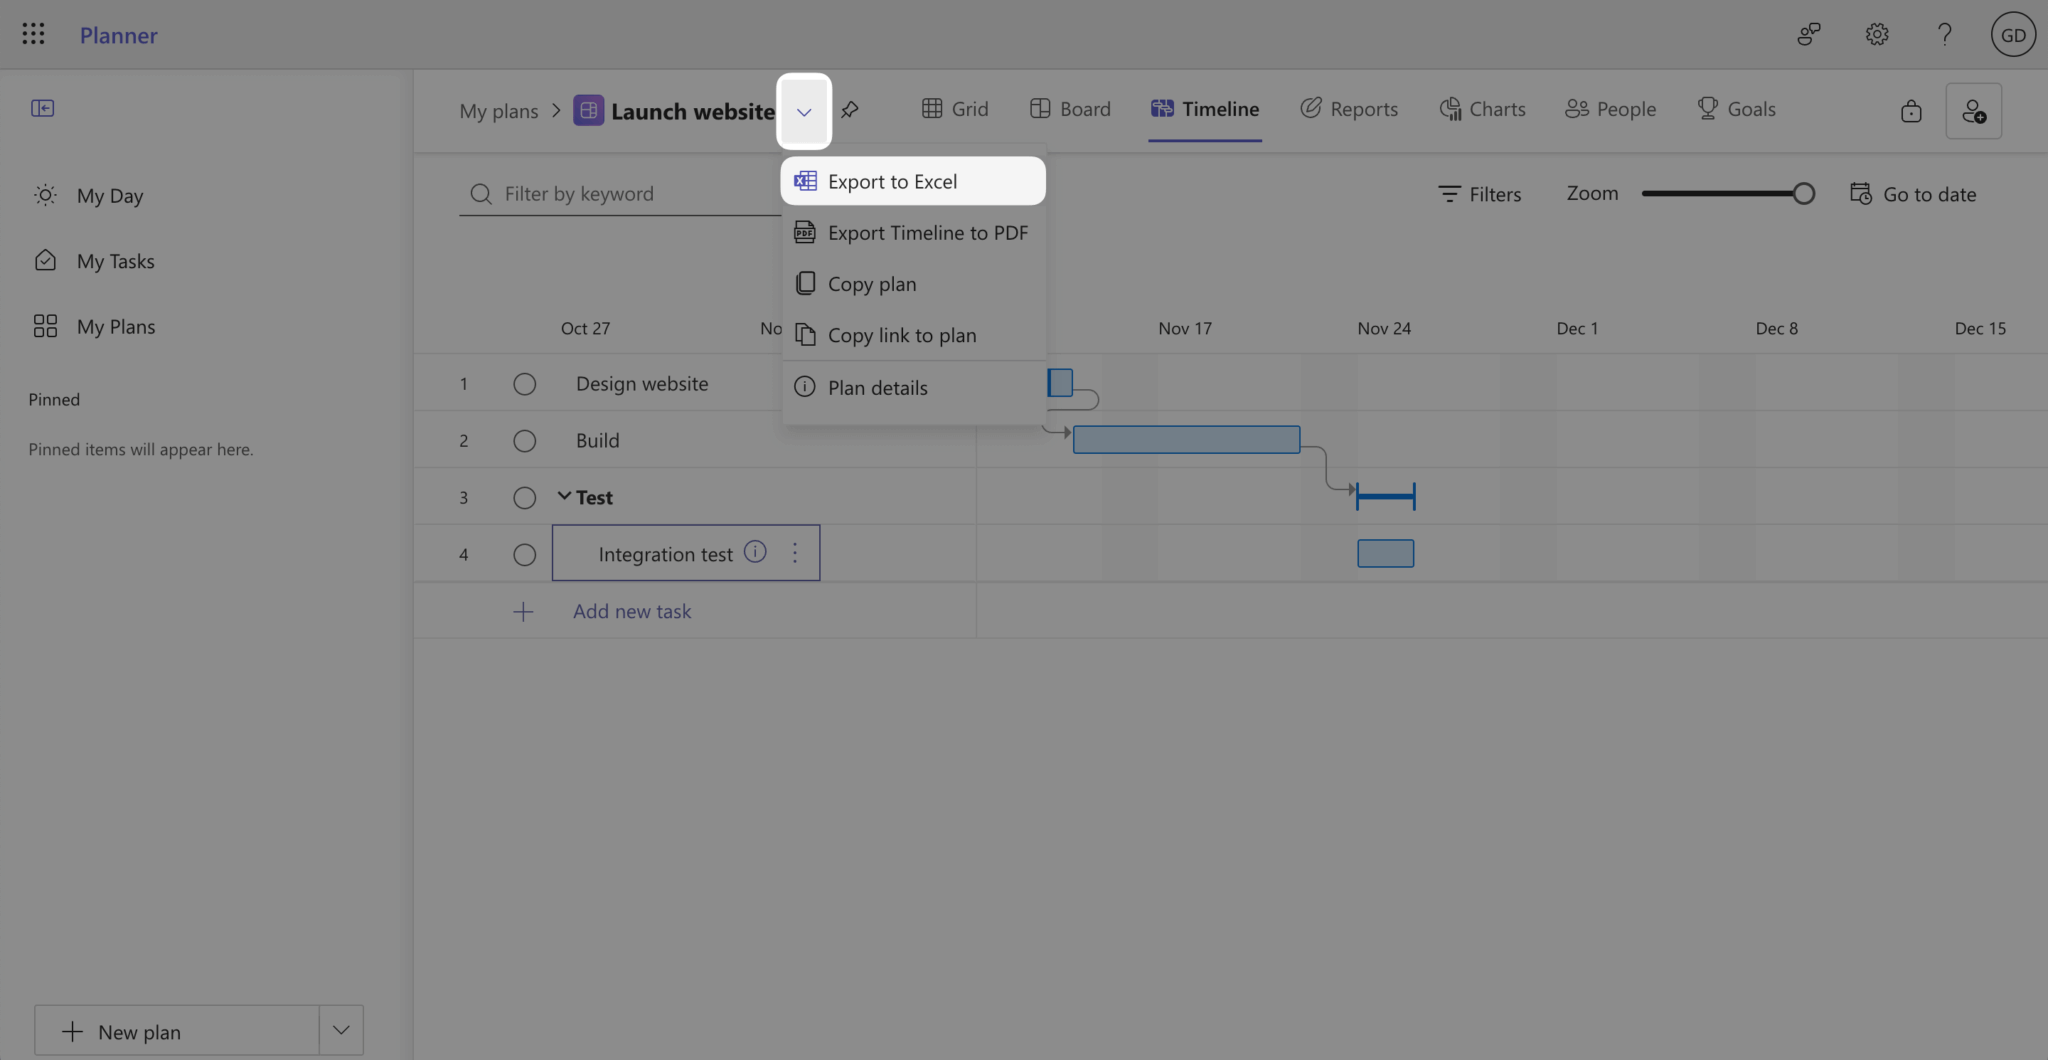The height and width of the screenshot is (1060, 2048).
Task: Toggle completion circle for Integration test
Action: click(x=524, y=555)
